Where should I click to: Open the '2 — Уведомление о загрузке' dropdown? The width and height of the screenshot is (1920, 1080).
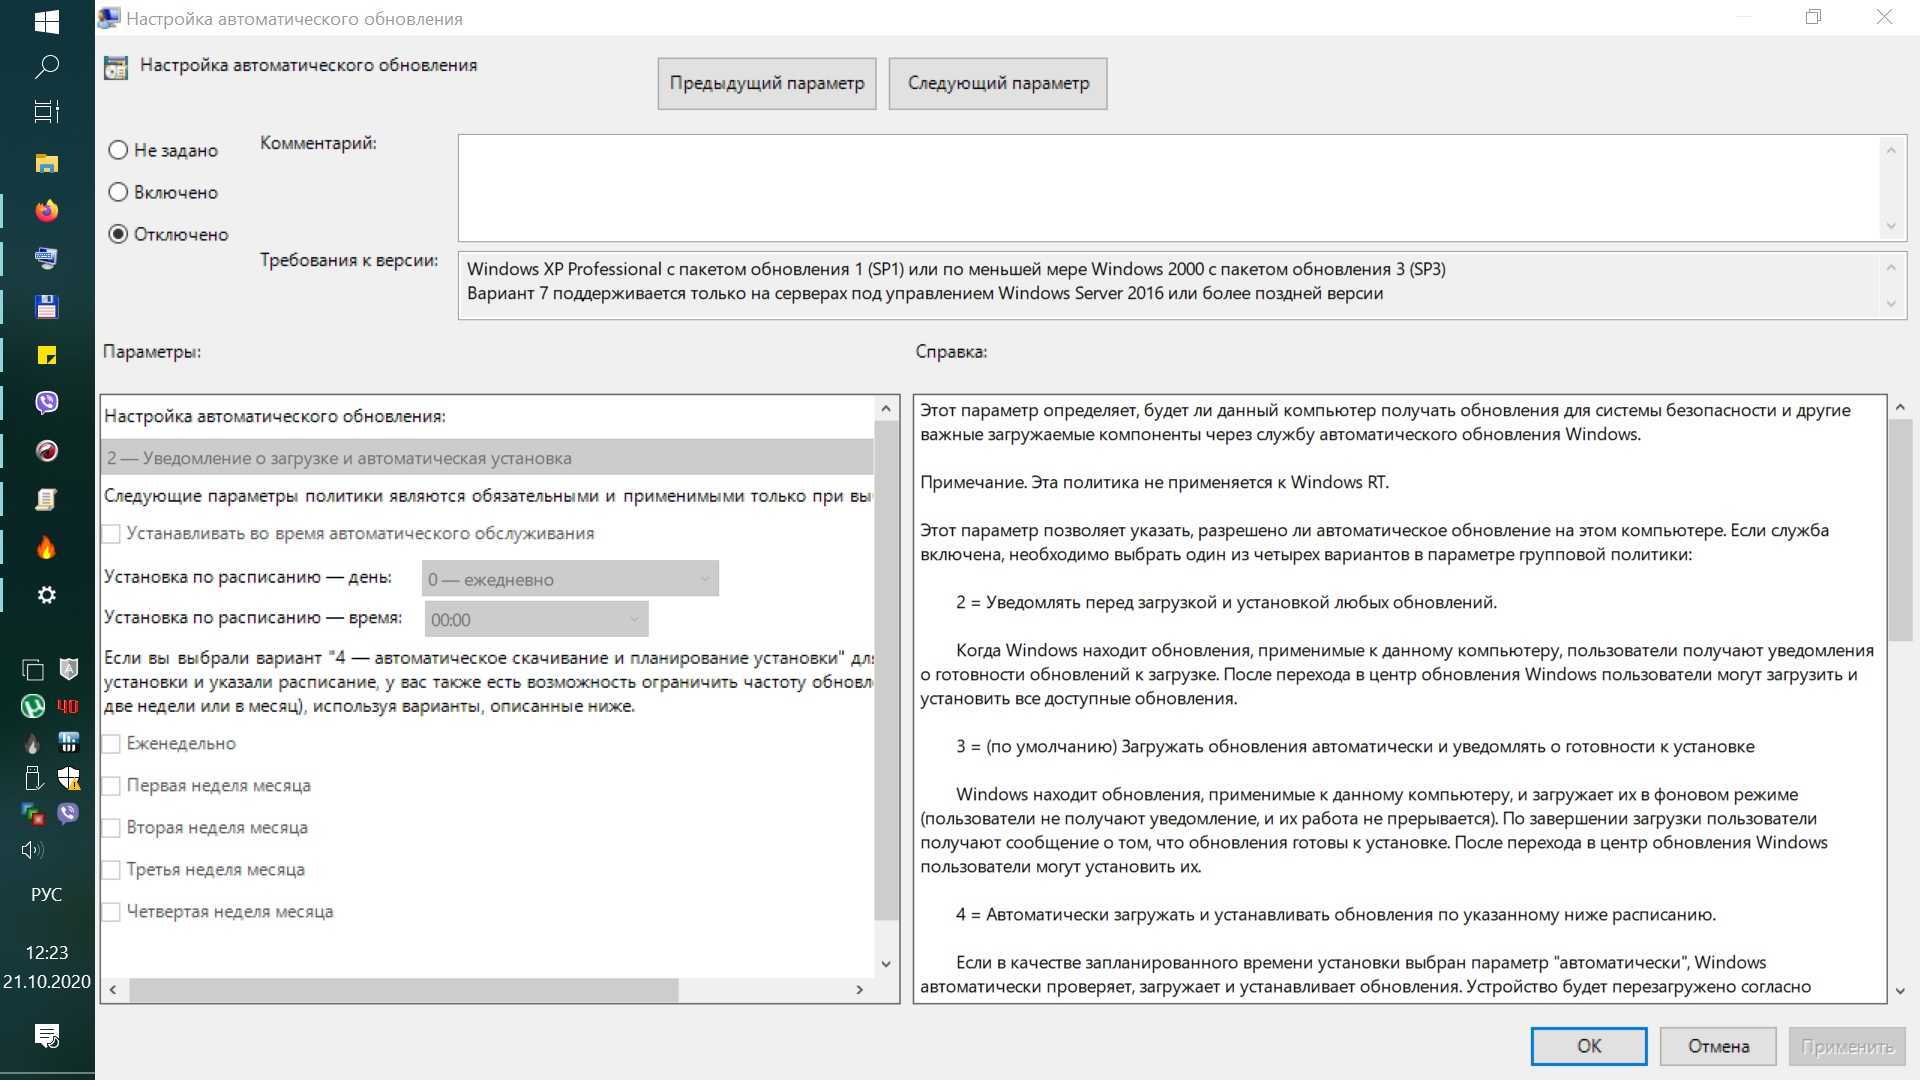(488, 458)
